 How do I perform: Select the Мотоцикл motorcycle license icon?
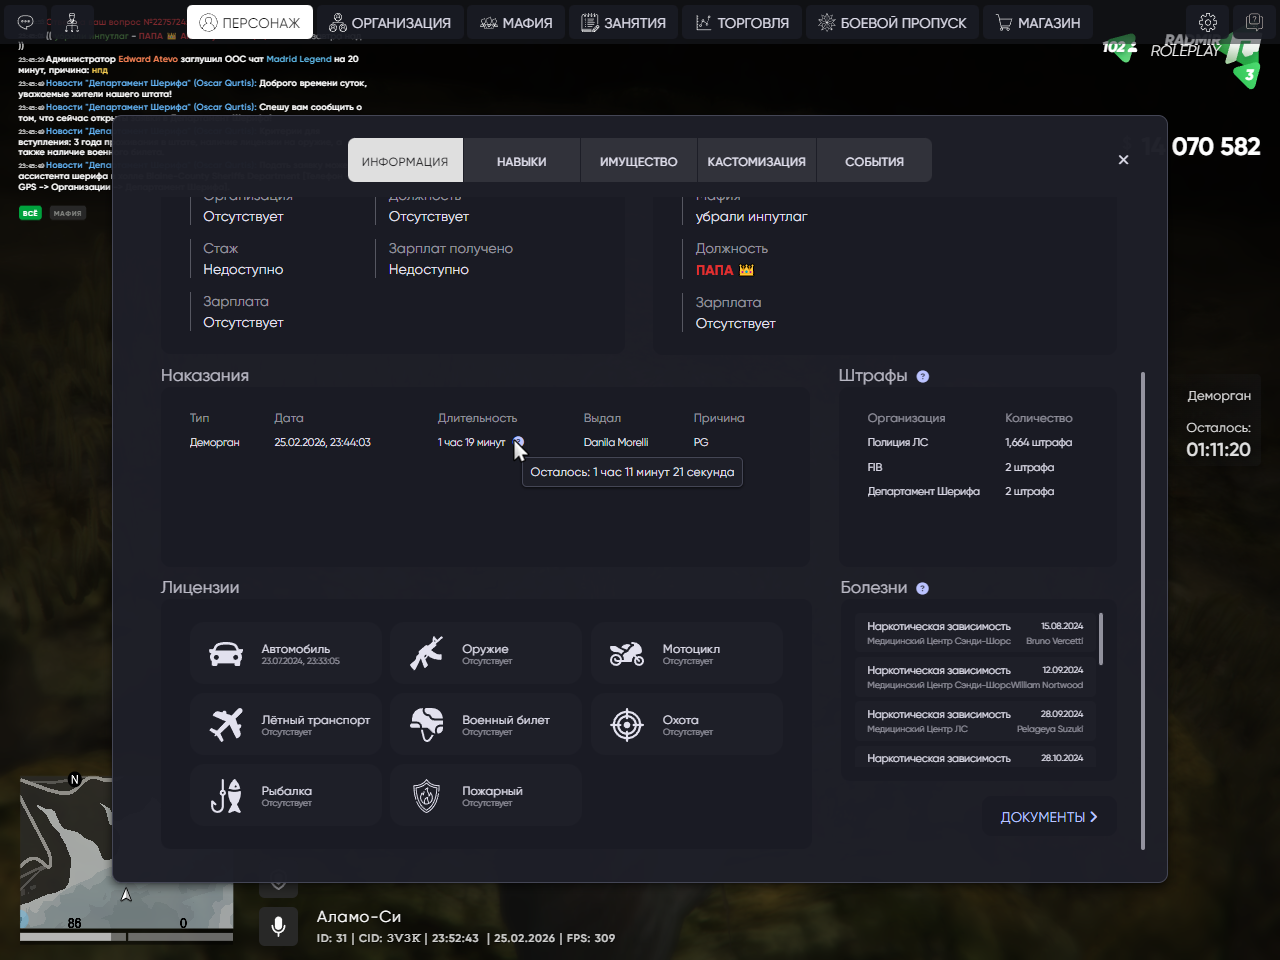click(x=627, y=654)
